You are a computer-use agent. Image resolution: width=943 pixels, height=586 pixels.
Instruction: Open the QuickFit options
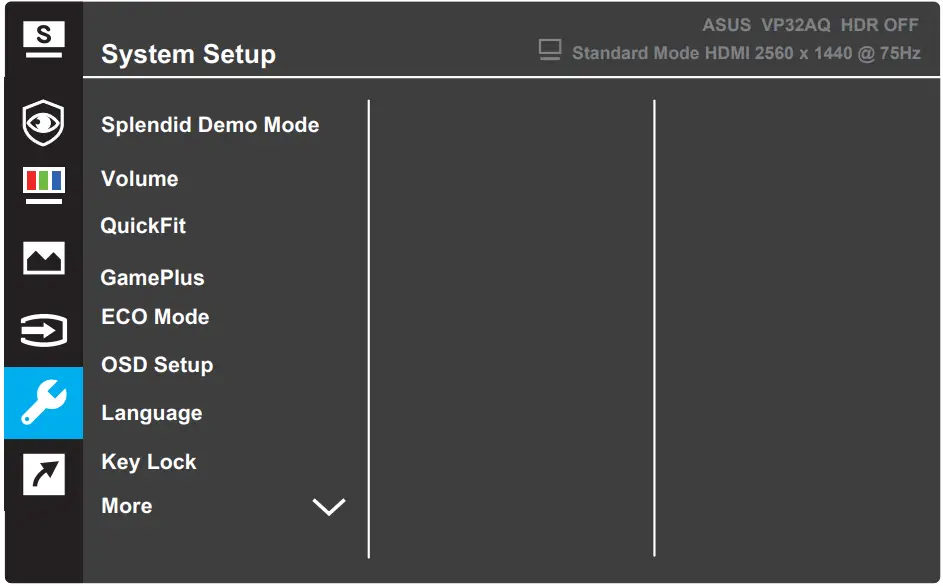(x=144, y=225)
